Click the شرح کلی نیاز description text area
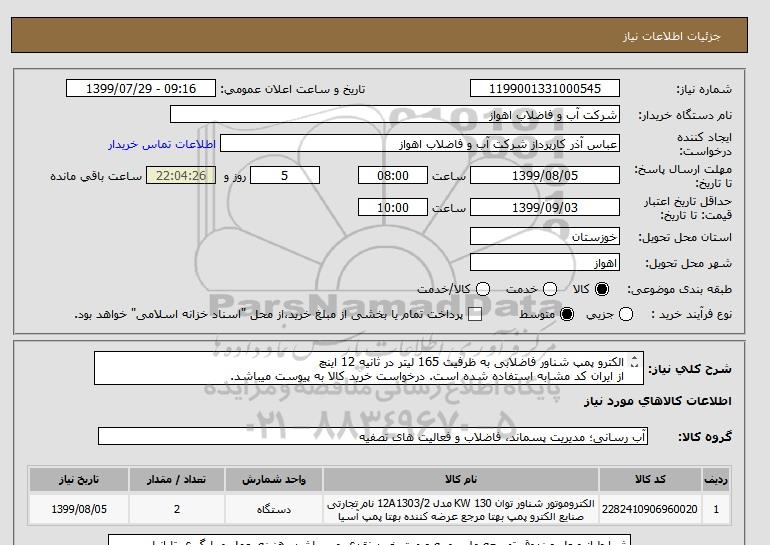 369,368
